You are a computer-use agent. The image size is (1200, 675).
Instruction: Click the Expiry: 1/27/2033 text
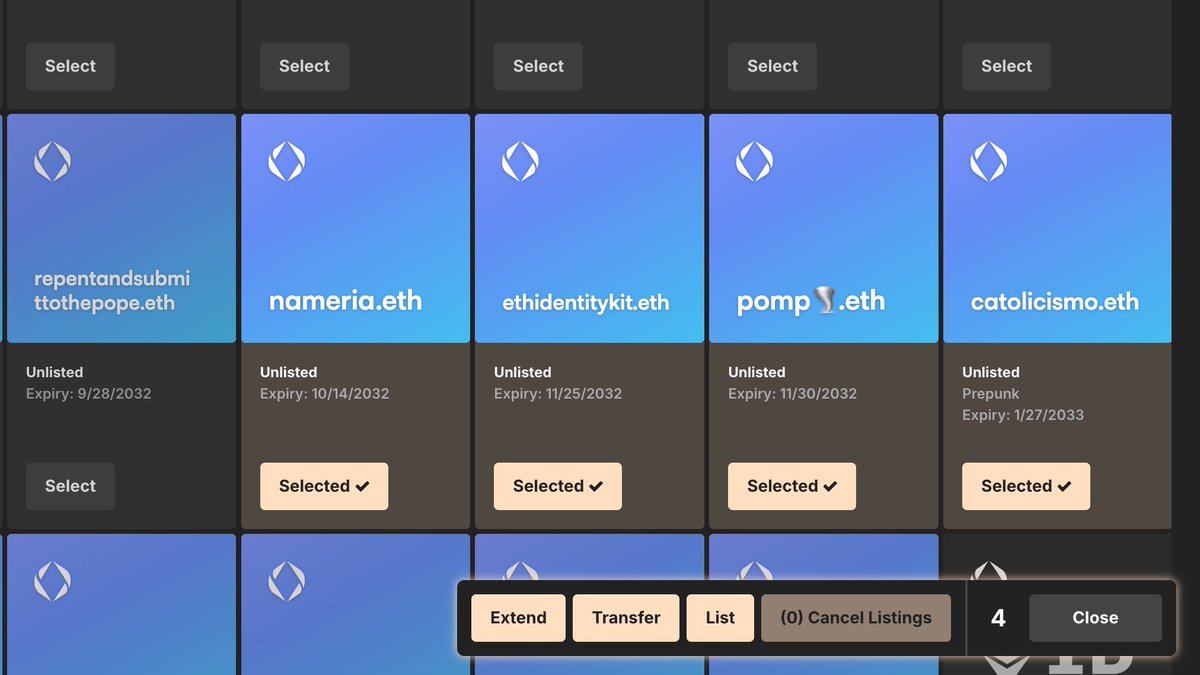click(x=1022, y=415)
